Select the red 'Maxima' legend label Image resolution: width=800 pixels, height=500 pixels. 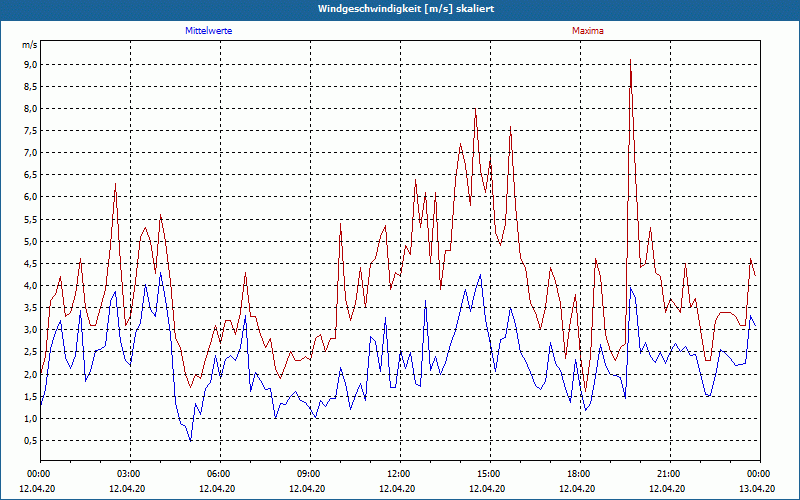point(588,31)
